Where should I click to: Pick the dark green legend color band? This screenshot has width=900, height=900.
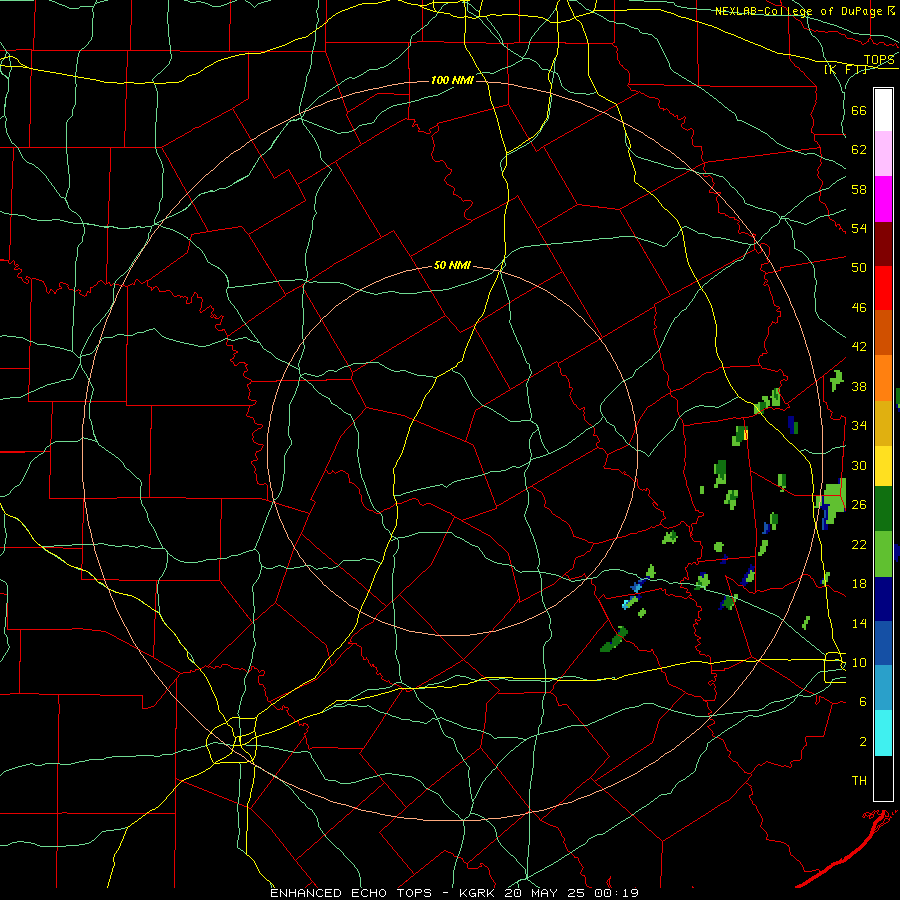(x=883, y=510)
